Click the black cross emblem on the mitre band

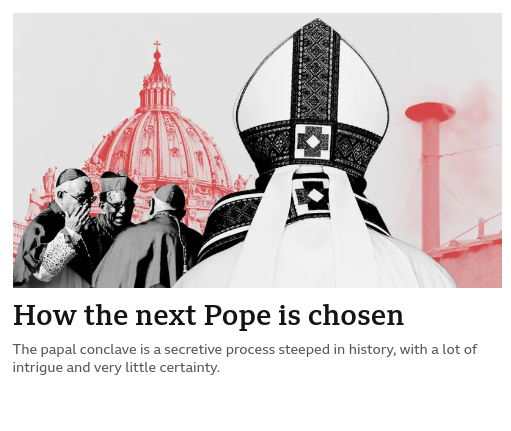313,142
